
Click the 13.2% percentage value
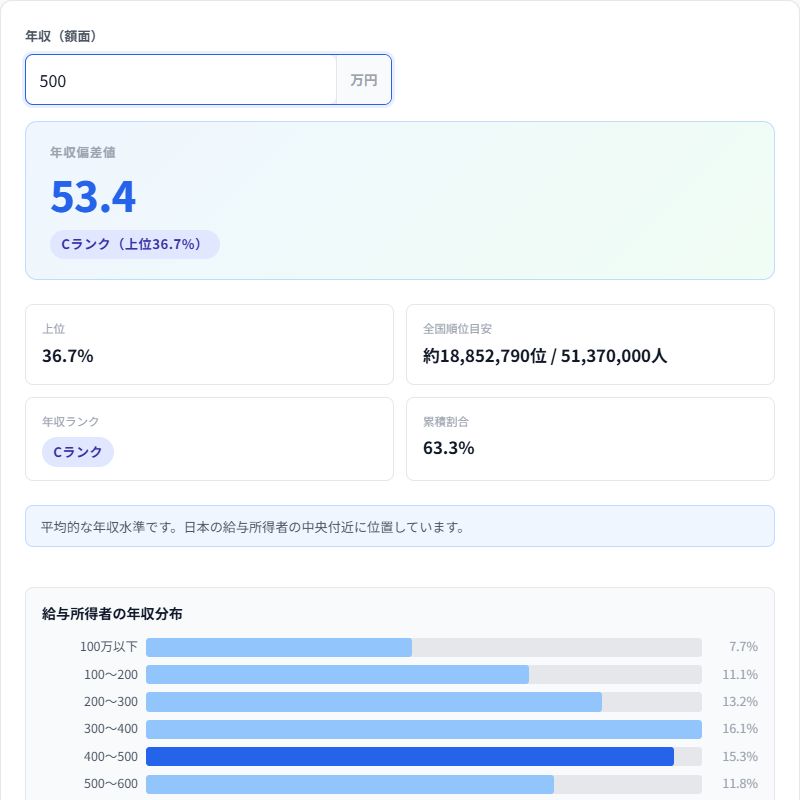(x=740, y=702)
